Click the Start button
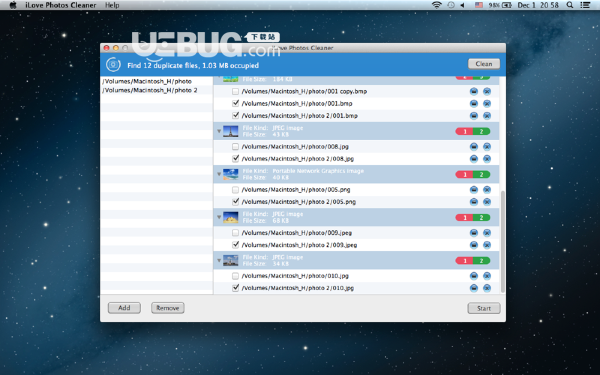 point(484,308)
